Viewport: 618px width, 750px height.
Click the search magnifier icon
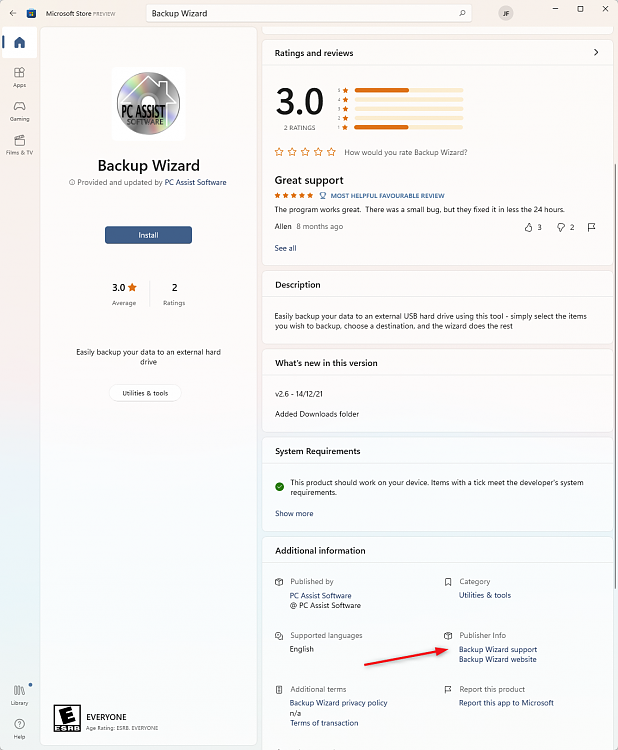point(462,13)
